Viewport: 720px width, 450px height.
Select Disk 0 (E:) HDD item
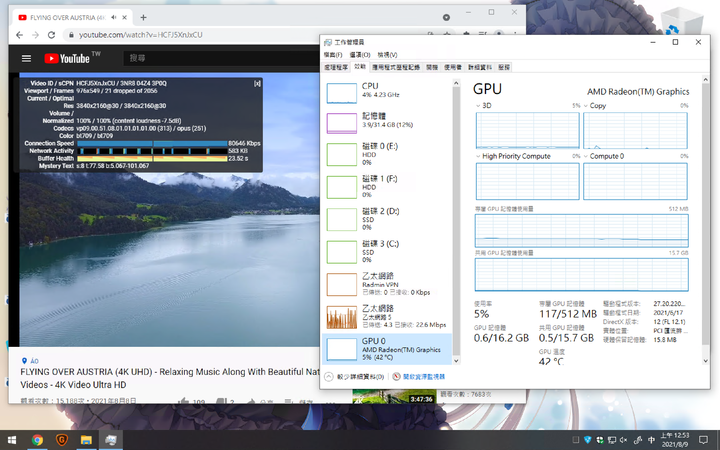387,153
